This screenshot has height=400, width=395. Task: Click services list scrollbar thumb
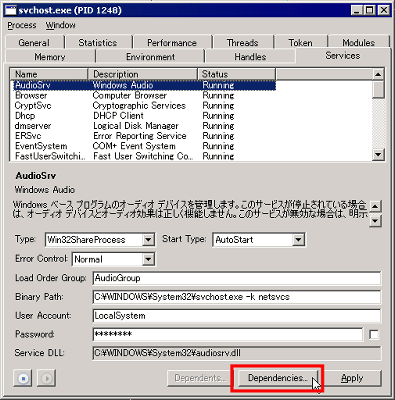point(378,89)
